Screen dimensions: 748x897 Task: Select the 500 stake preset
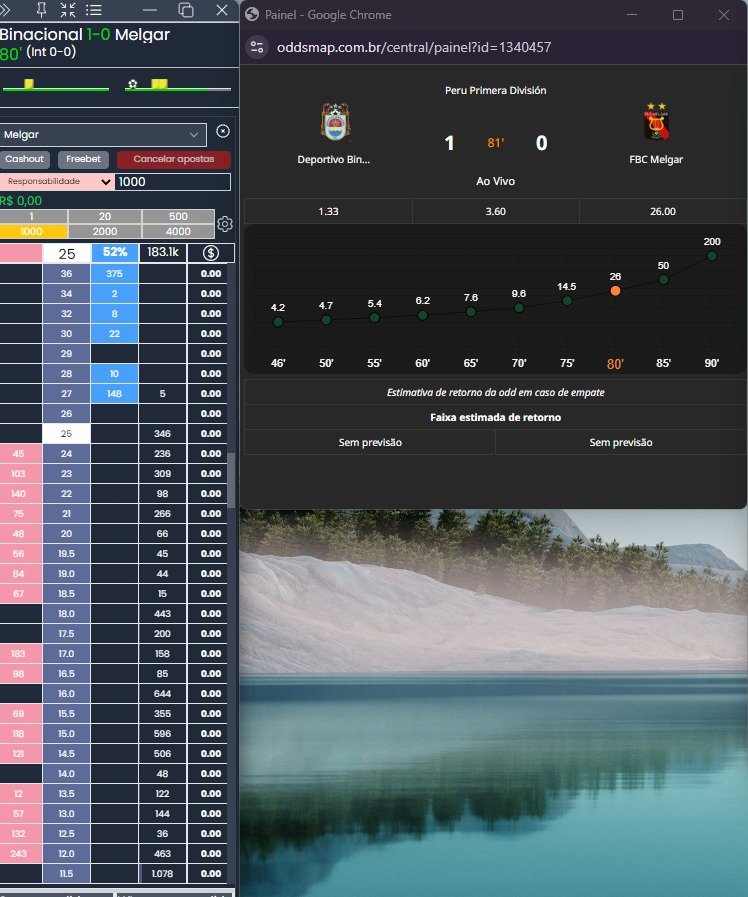[178, 217]
